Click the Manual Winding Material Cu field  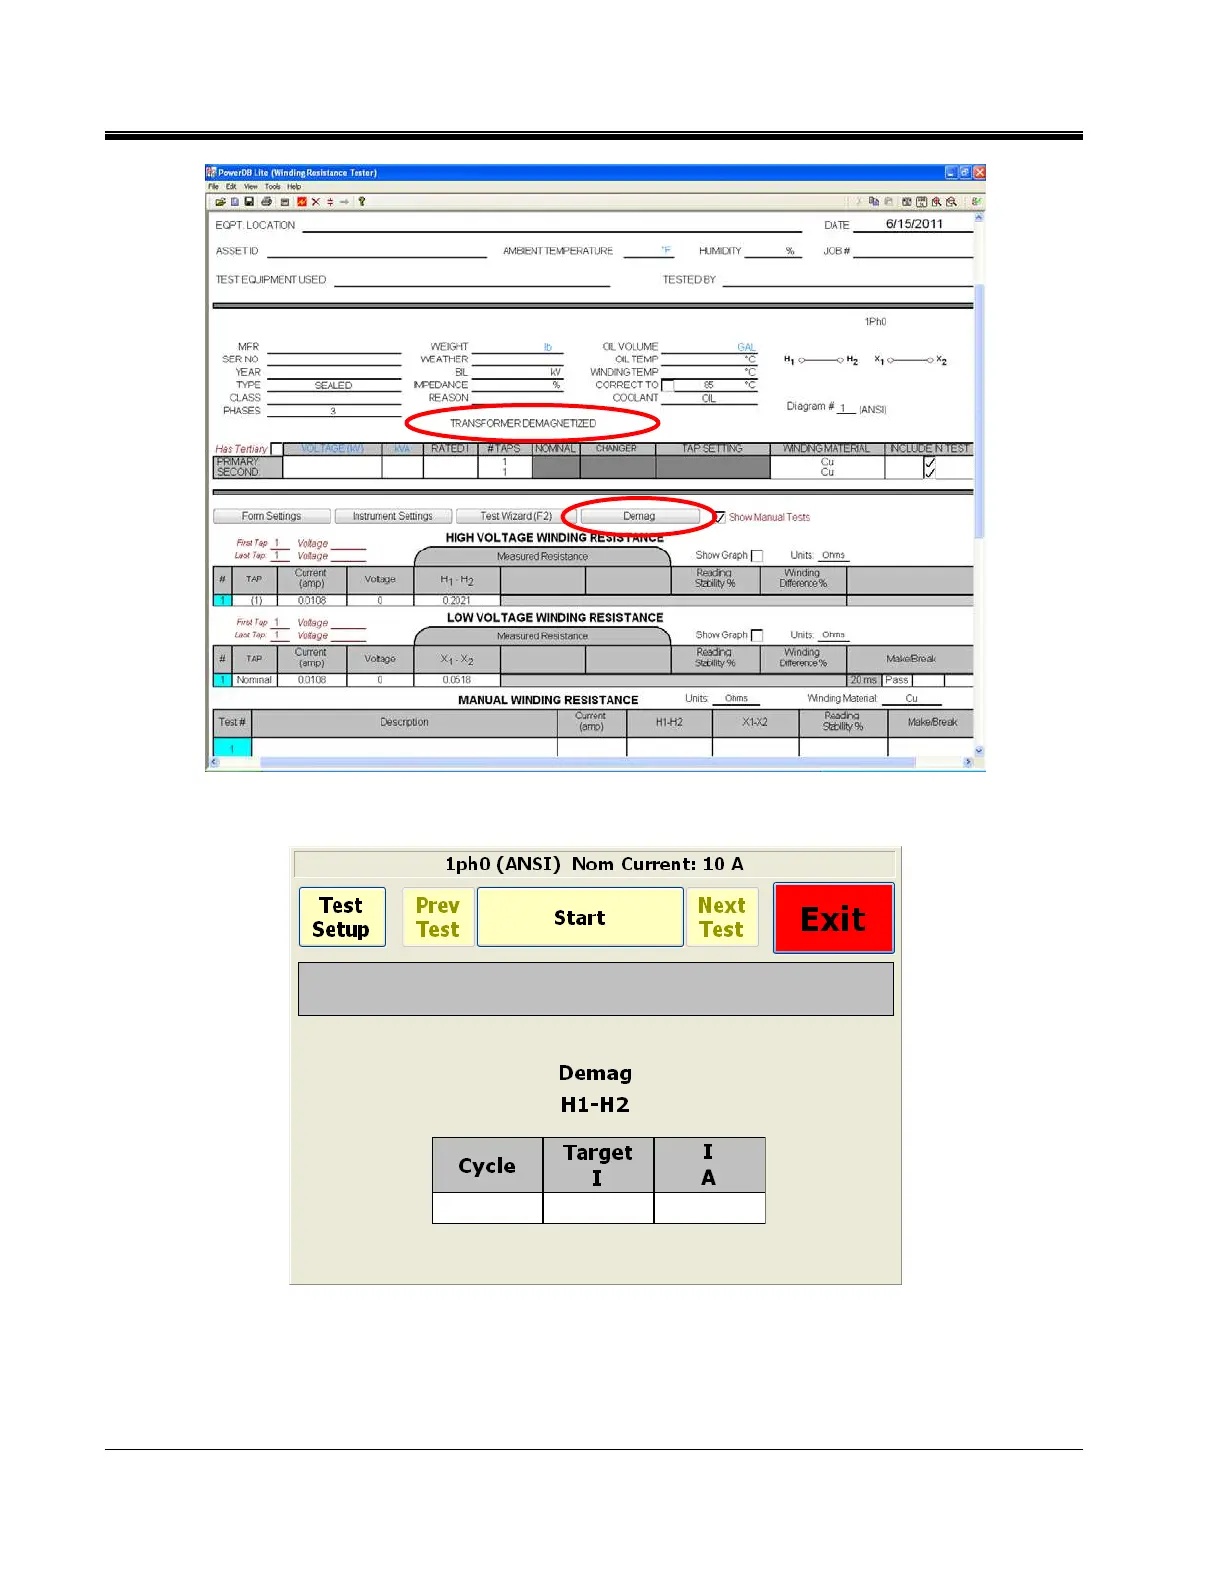[x=912, y=699]
